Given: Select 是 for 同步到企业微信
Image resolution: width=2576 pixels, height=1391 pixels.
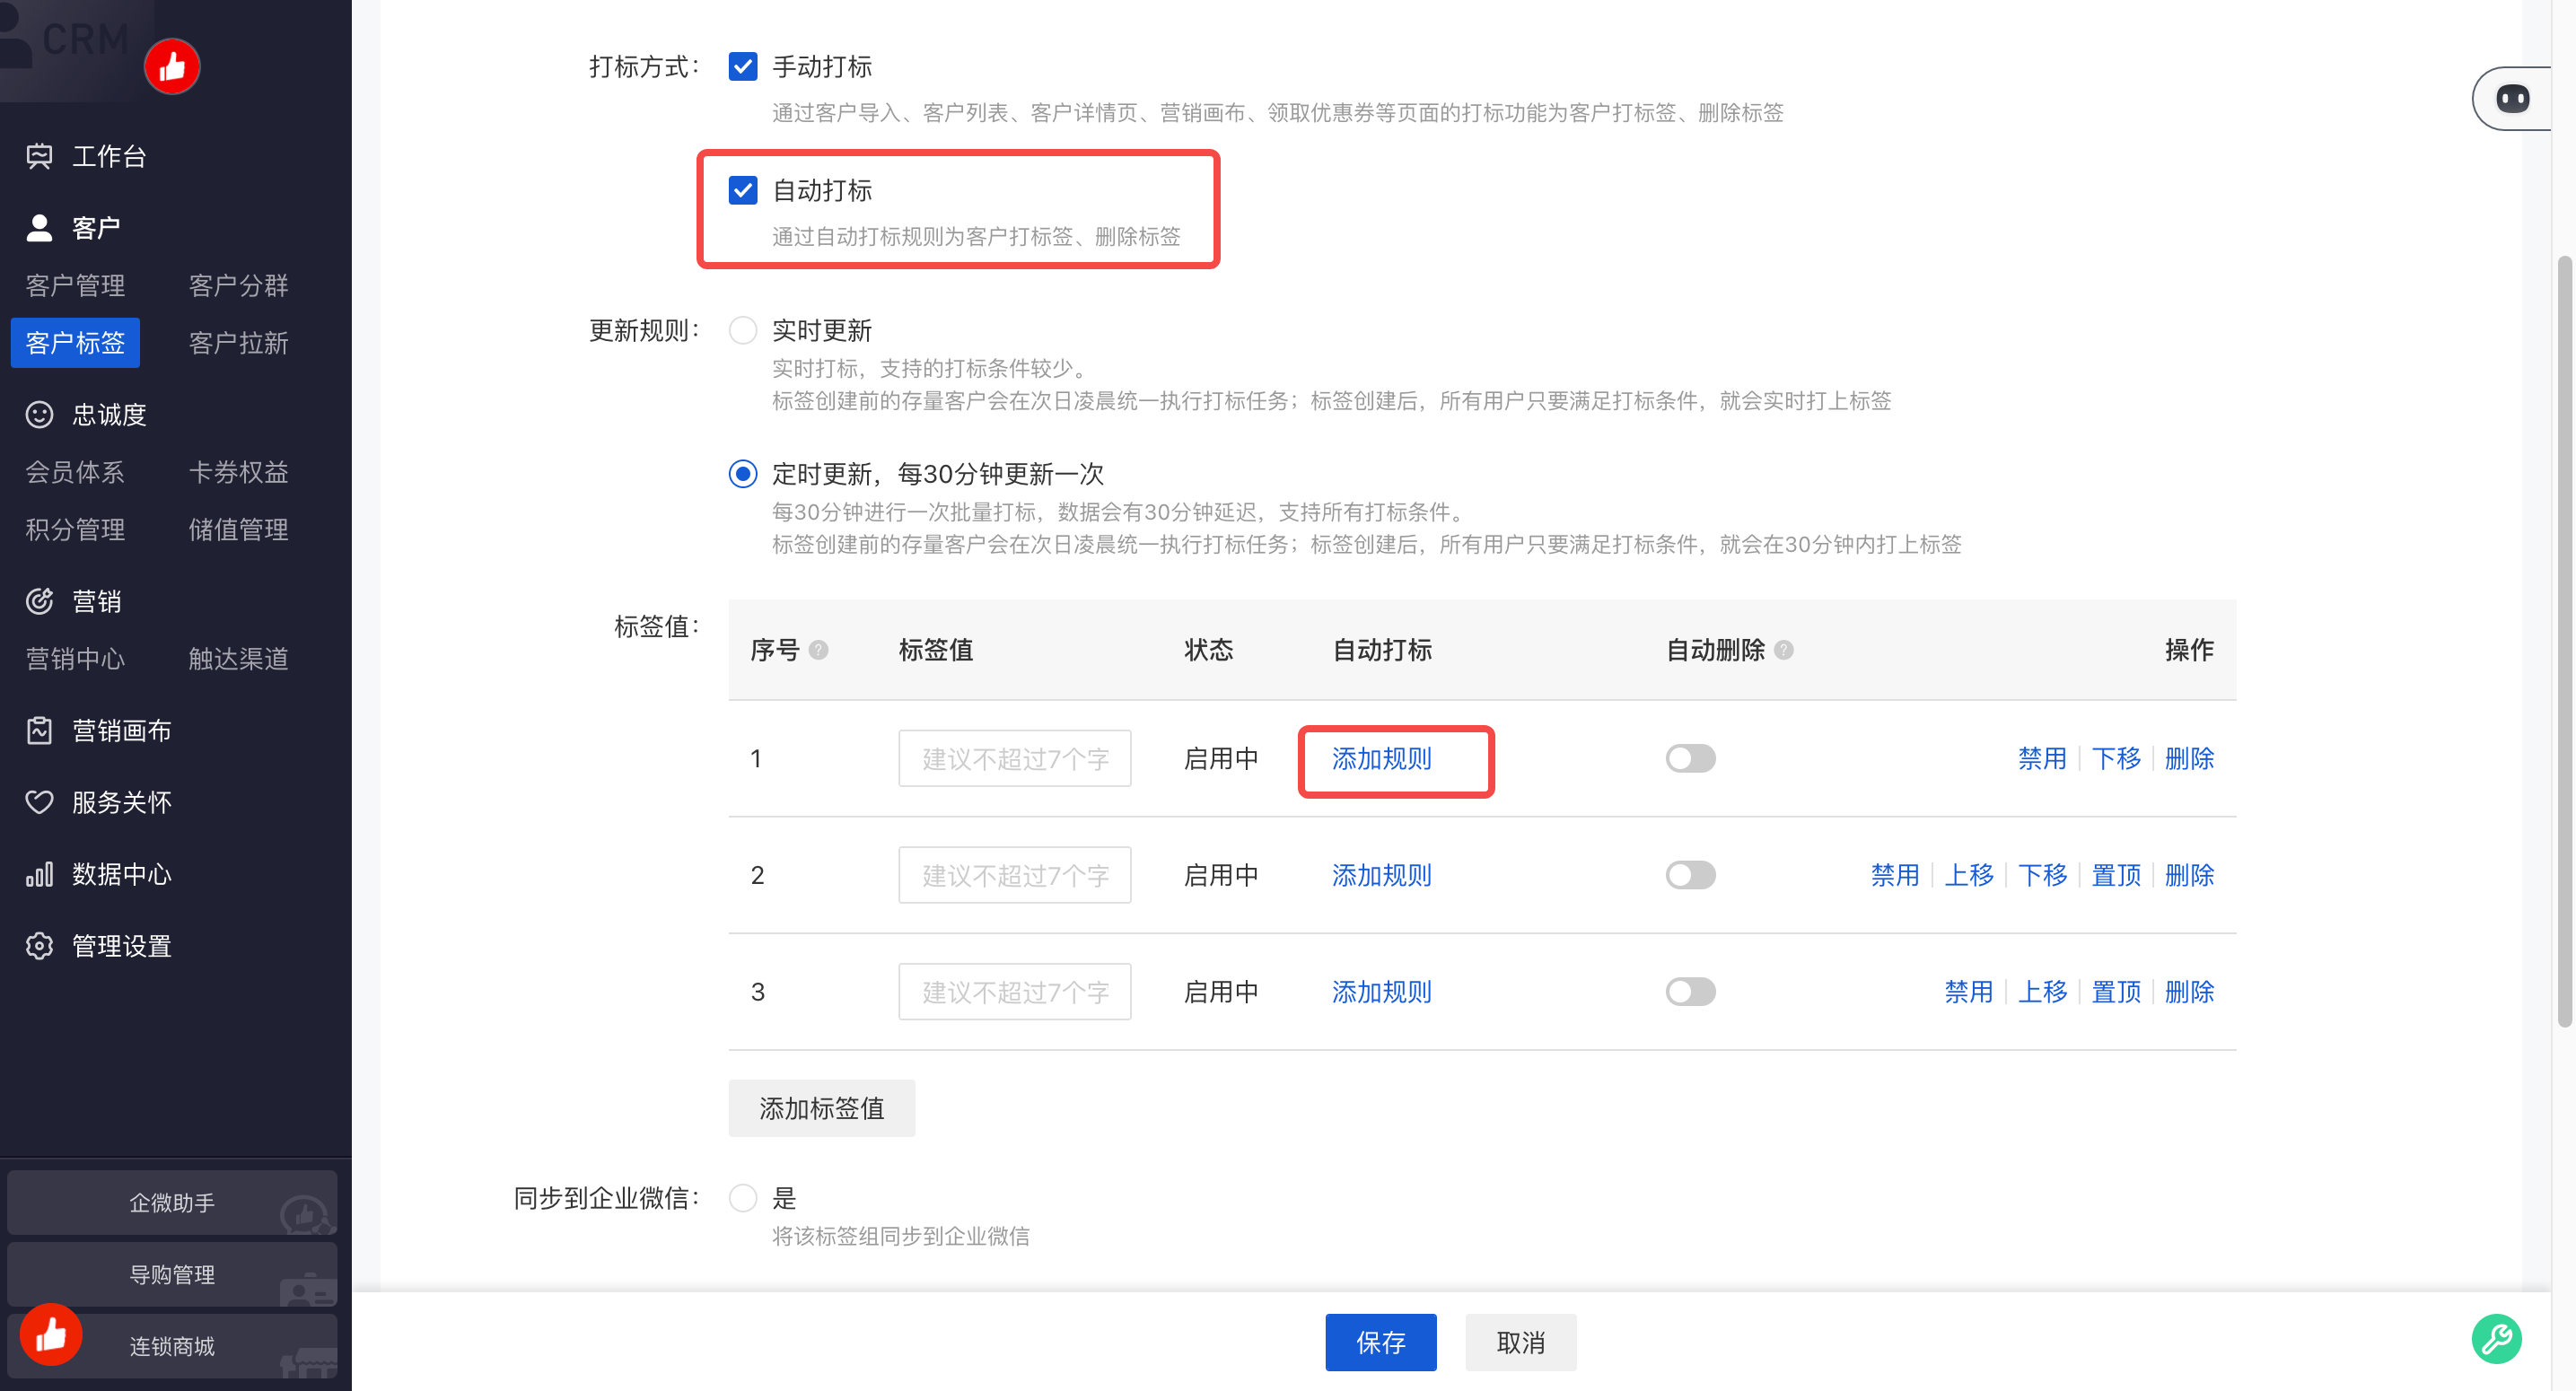Looking at the screenshot, I should (x=743, y=1197).
